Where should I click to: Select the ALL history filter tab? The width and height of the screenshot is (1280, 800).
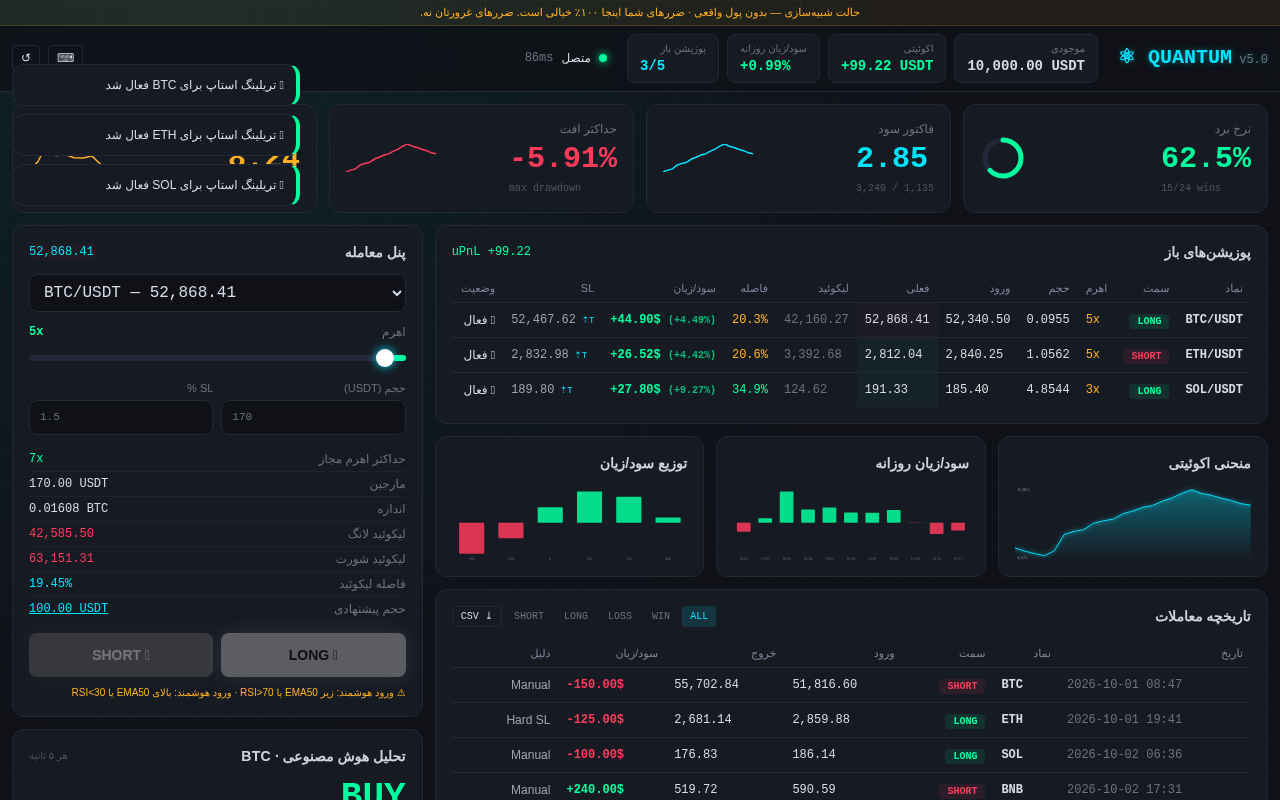coord(699,616)
